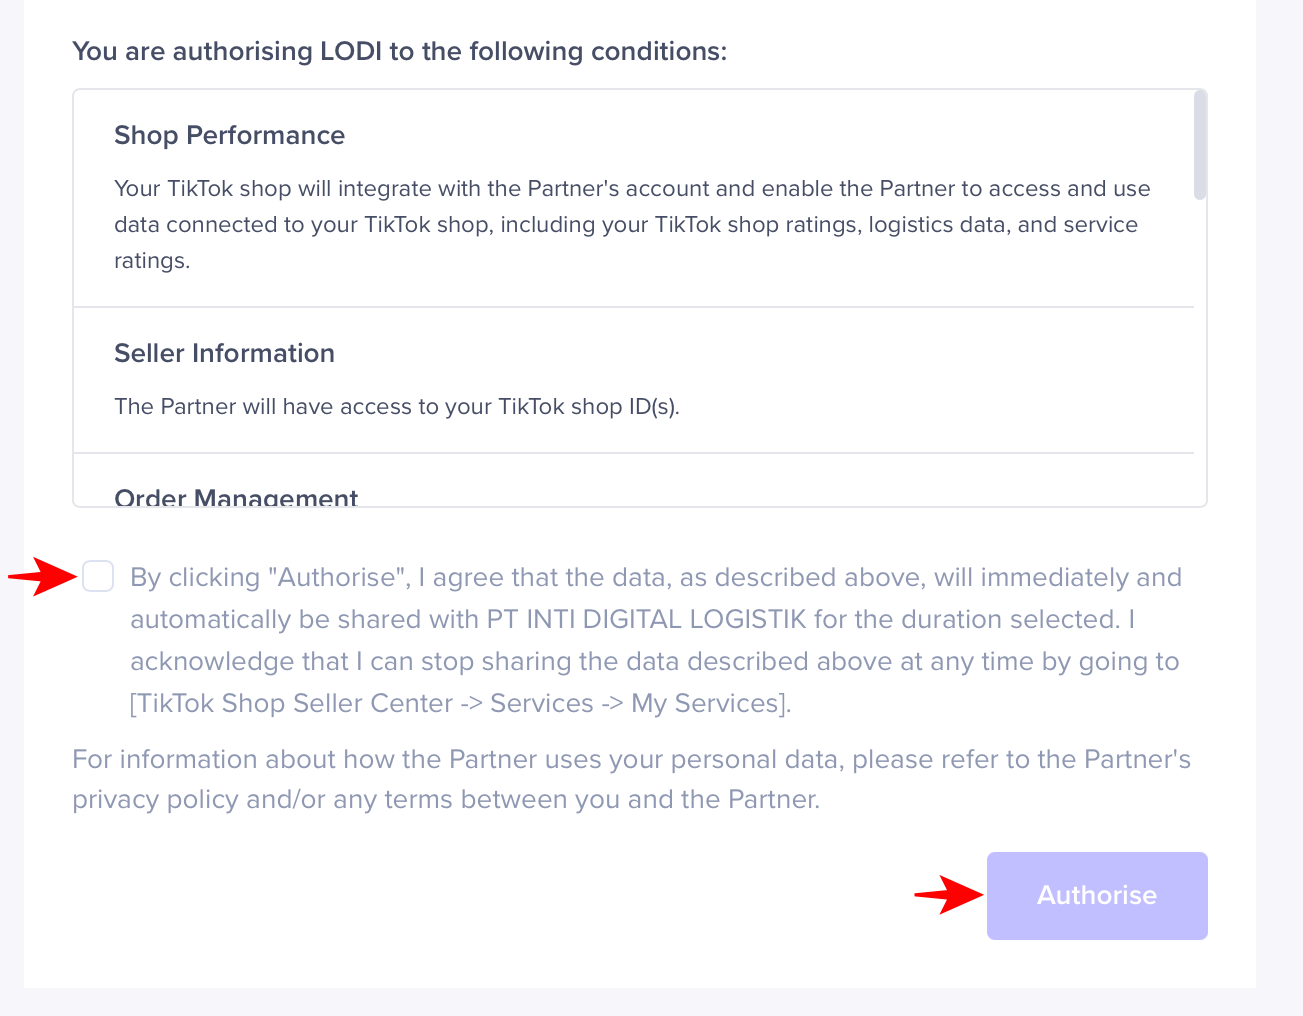Tick the data sharing agreement checkbox
This screenshot has width=1303, height=1016.
point(98,577)
